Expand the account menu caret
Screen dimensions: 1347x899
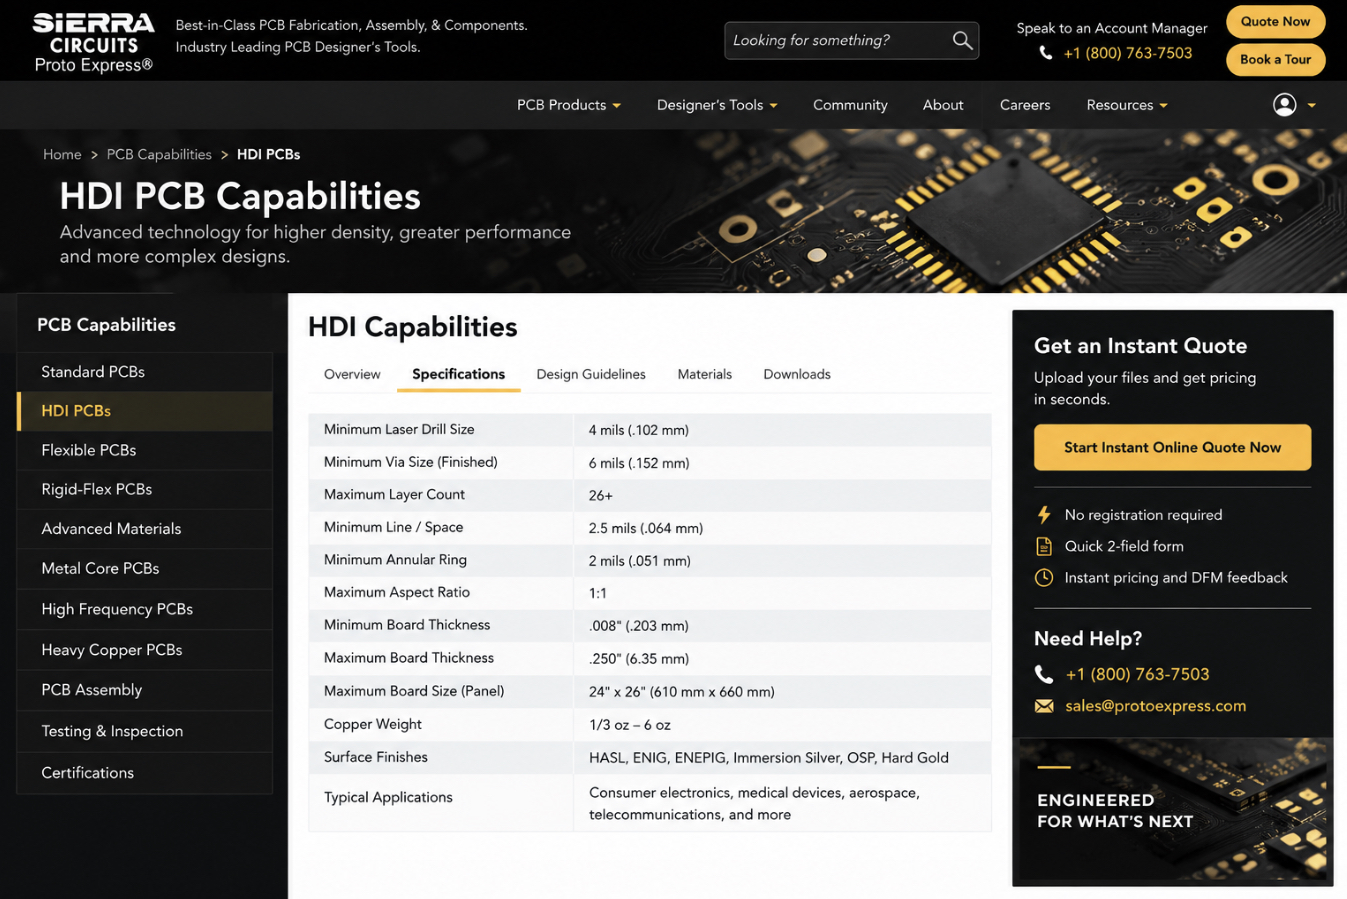1311,106
